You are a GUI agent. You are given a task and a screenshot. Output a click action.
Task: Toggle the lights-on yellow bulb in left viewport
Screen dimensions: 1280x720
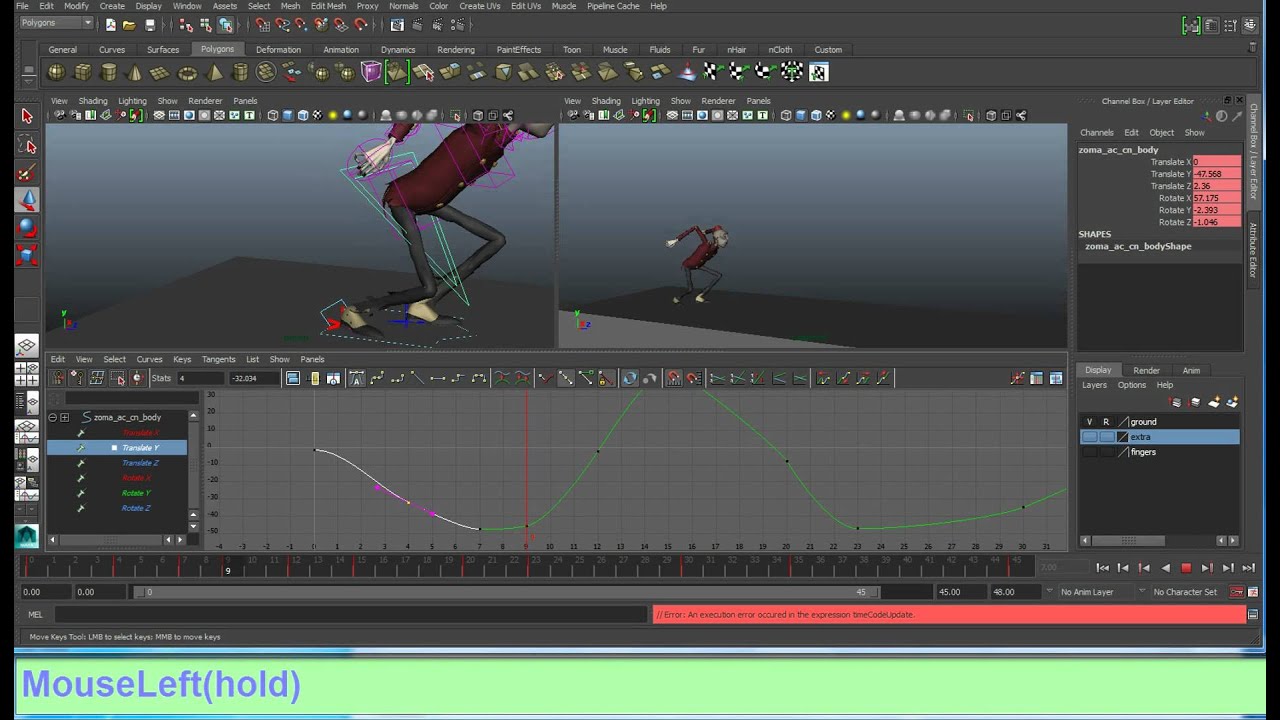(333, 116)
